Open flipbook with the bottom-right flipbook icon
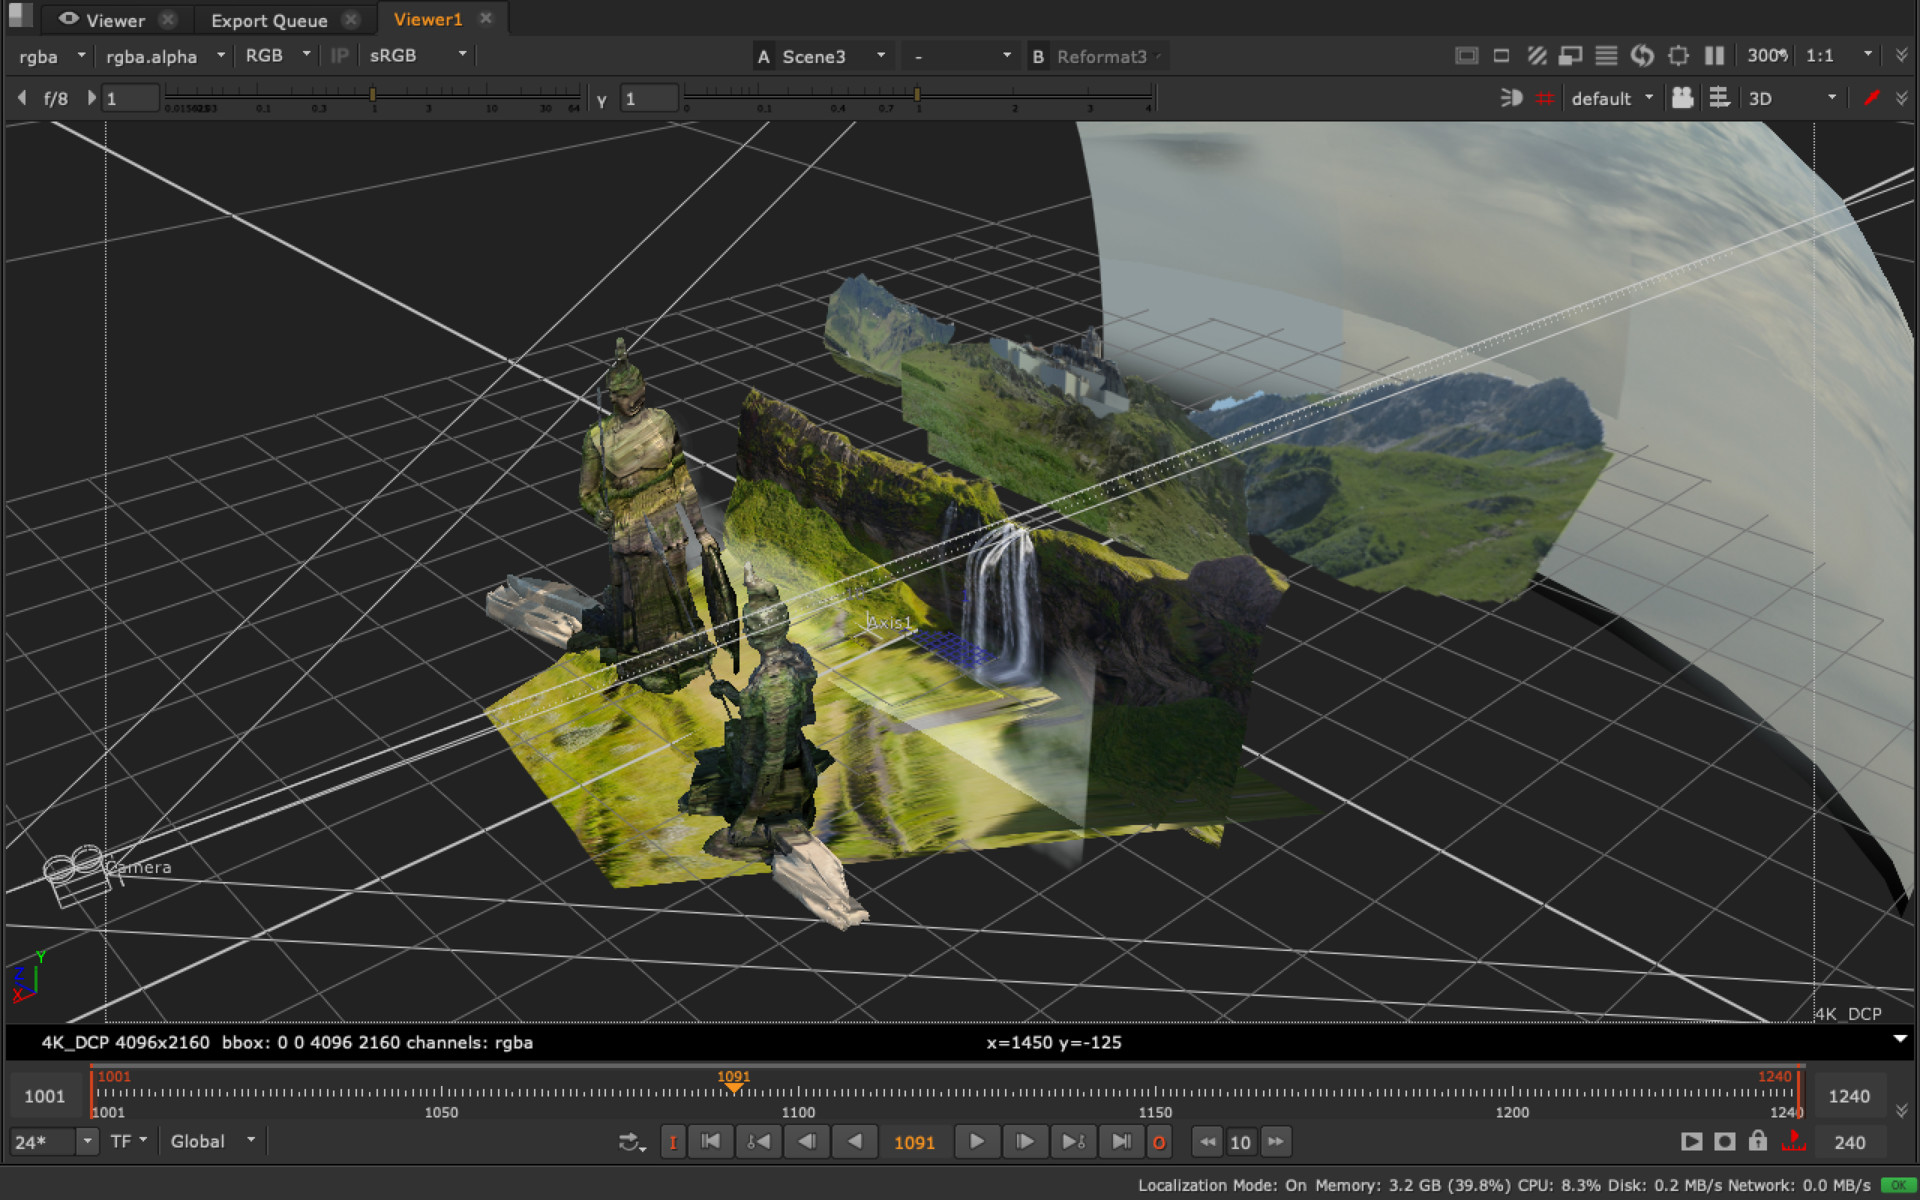1920x1200 pixels. (1691, 1141)
